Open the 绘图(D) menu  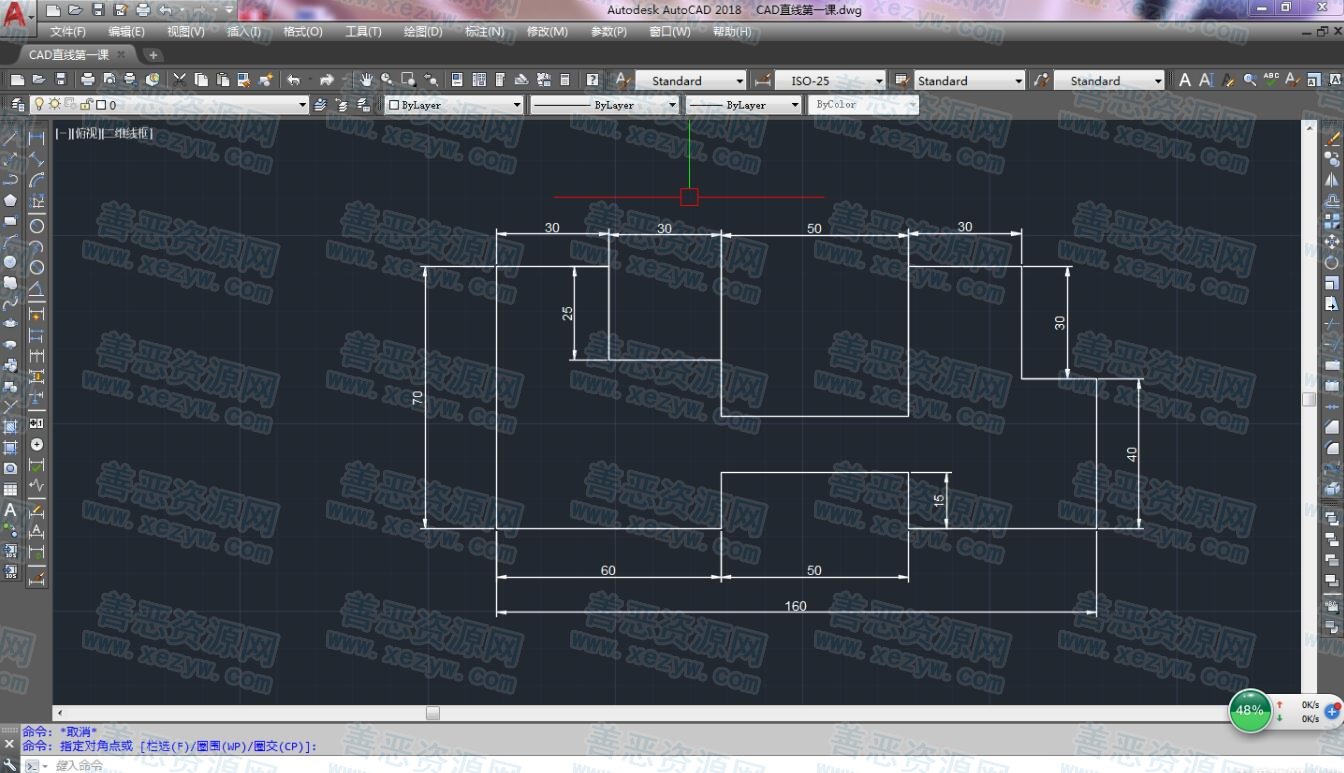pyautogui.click(x=422, y=32)
